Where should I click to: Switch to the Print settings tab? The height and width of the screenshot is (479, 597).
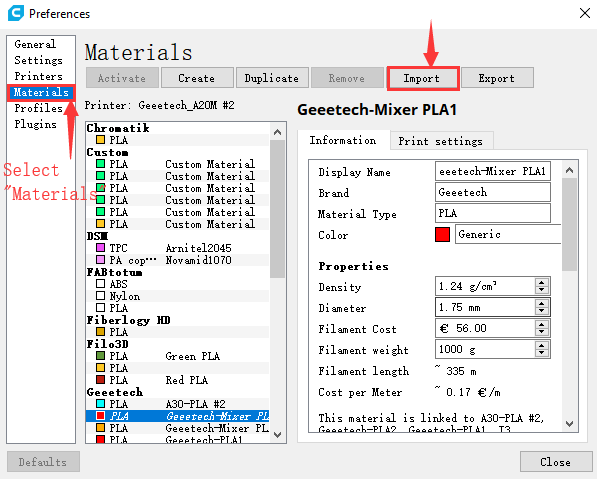pos(441,141)
